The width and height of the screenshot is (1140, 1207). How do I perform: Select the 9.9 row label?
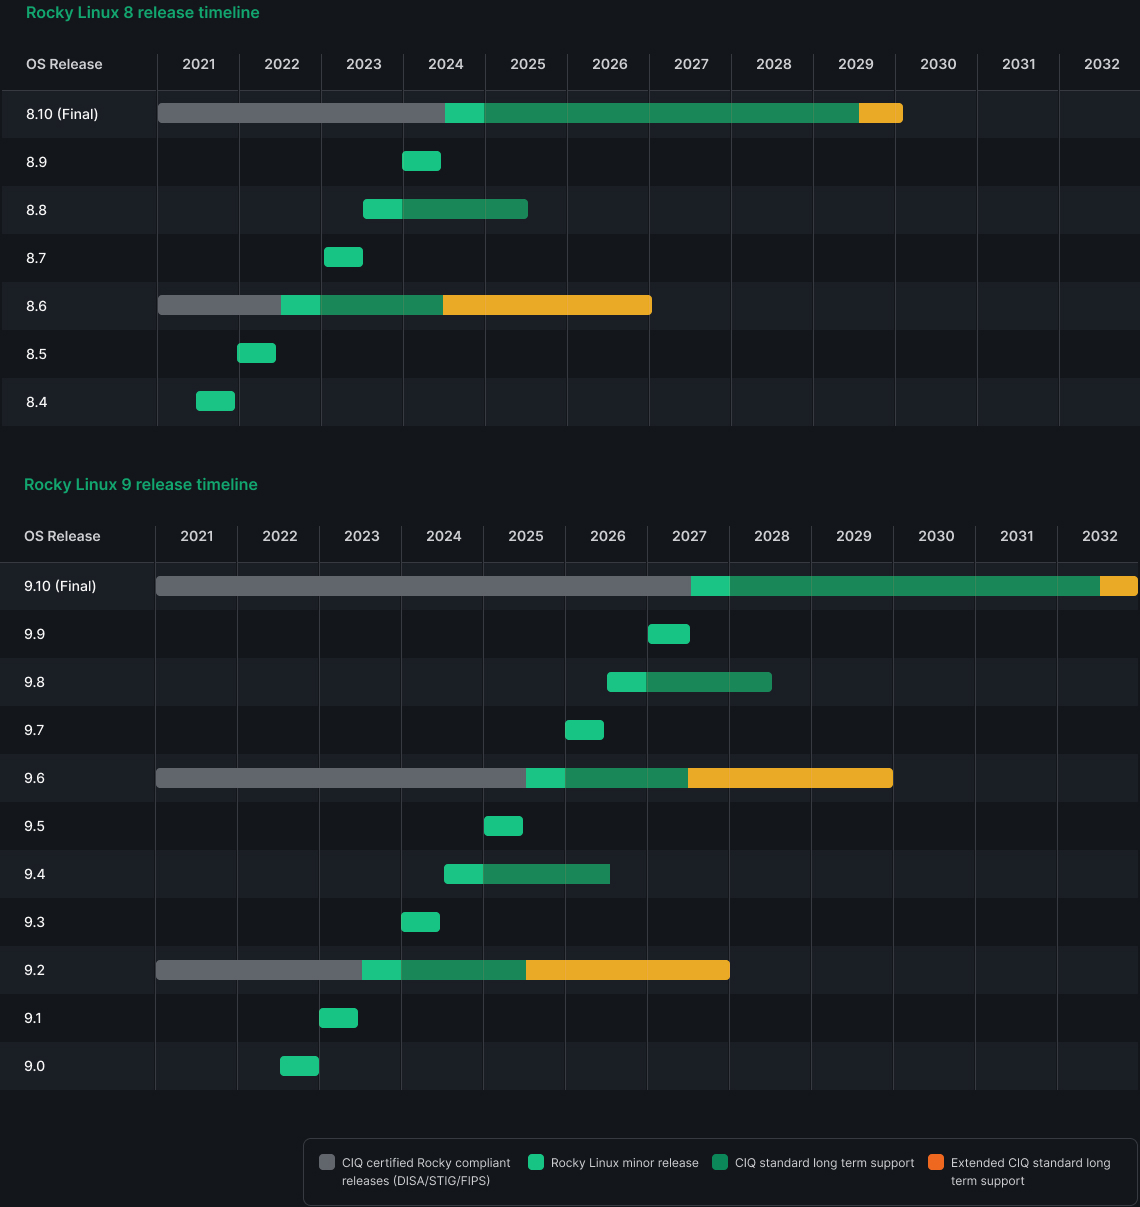pyautogui.click(x=34, y=634)
